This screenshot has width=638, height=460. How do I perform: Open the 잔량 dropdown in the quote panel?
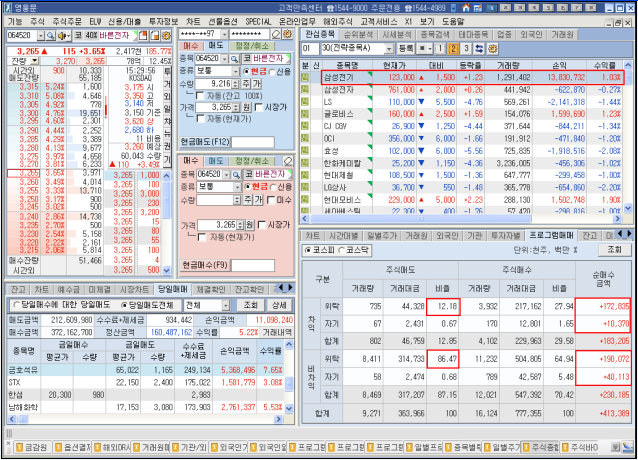coord(35,61)
